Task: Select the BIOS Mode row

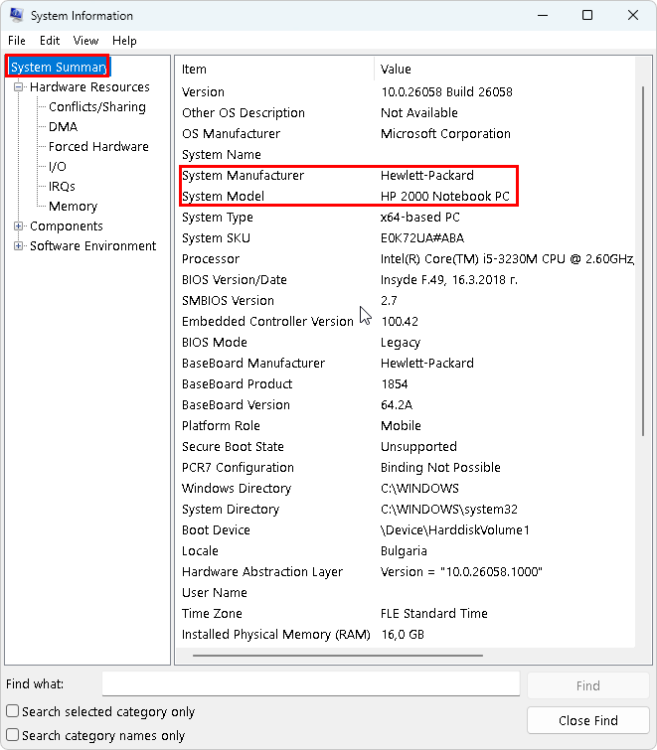Action: tap(405, 342)
